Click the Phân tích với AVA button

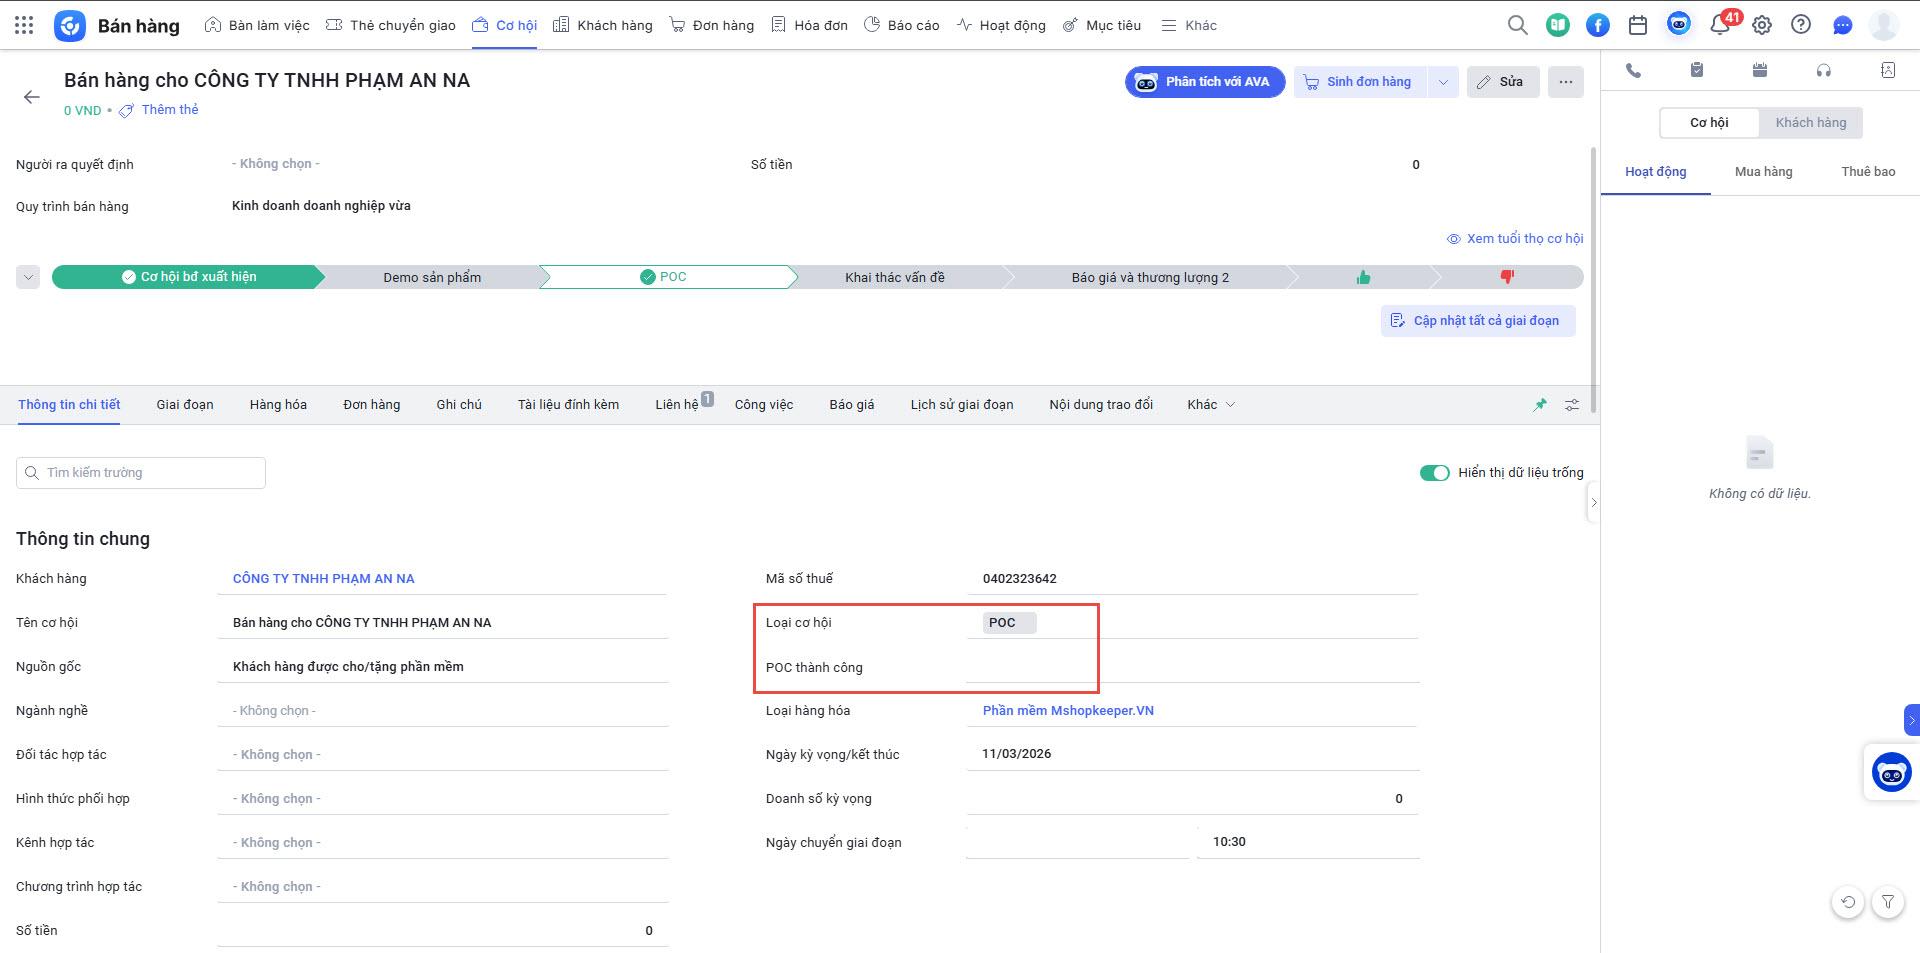[1204, 82]
